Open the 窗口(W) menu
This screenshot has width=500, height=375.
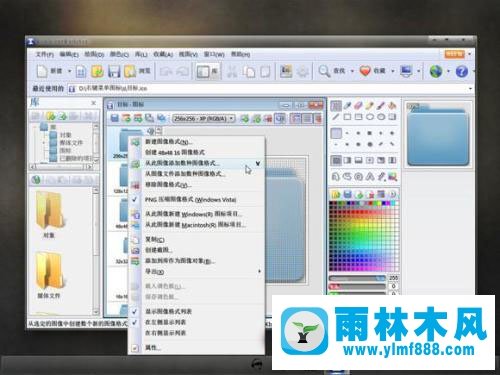click(214, 54)
